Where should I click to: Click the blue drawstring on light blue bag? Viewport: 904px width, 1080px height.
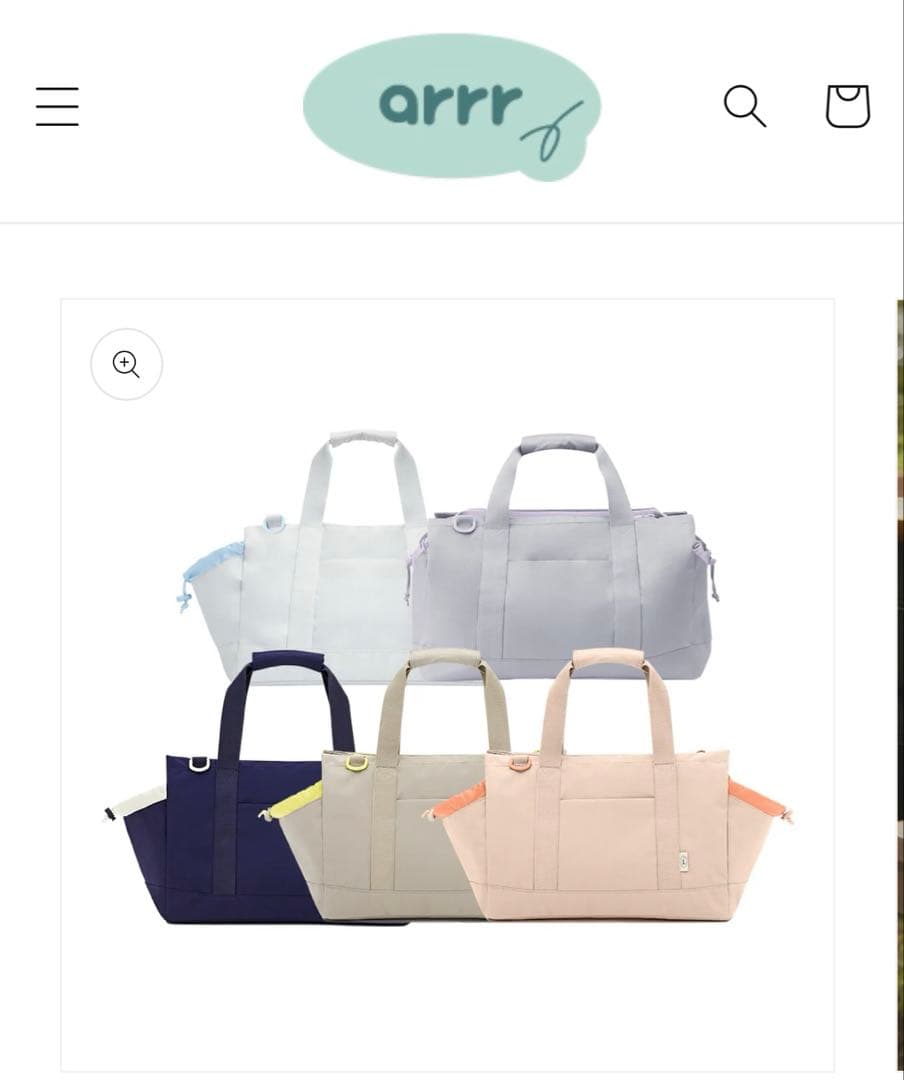[x=207, y=568]
